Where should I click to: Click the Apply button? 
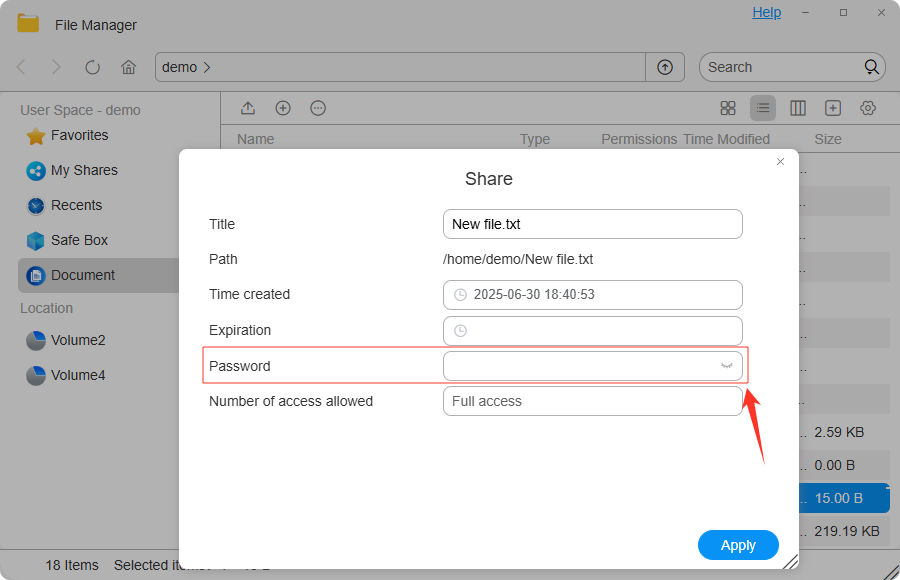tap(738, 545)
